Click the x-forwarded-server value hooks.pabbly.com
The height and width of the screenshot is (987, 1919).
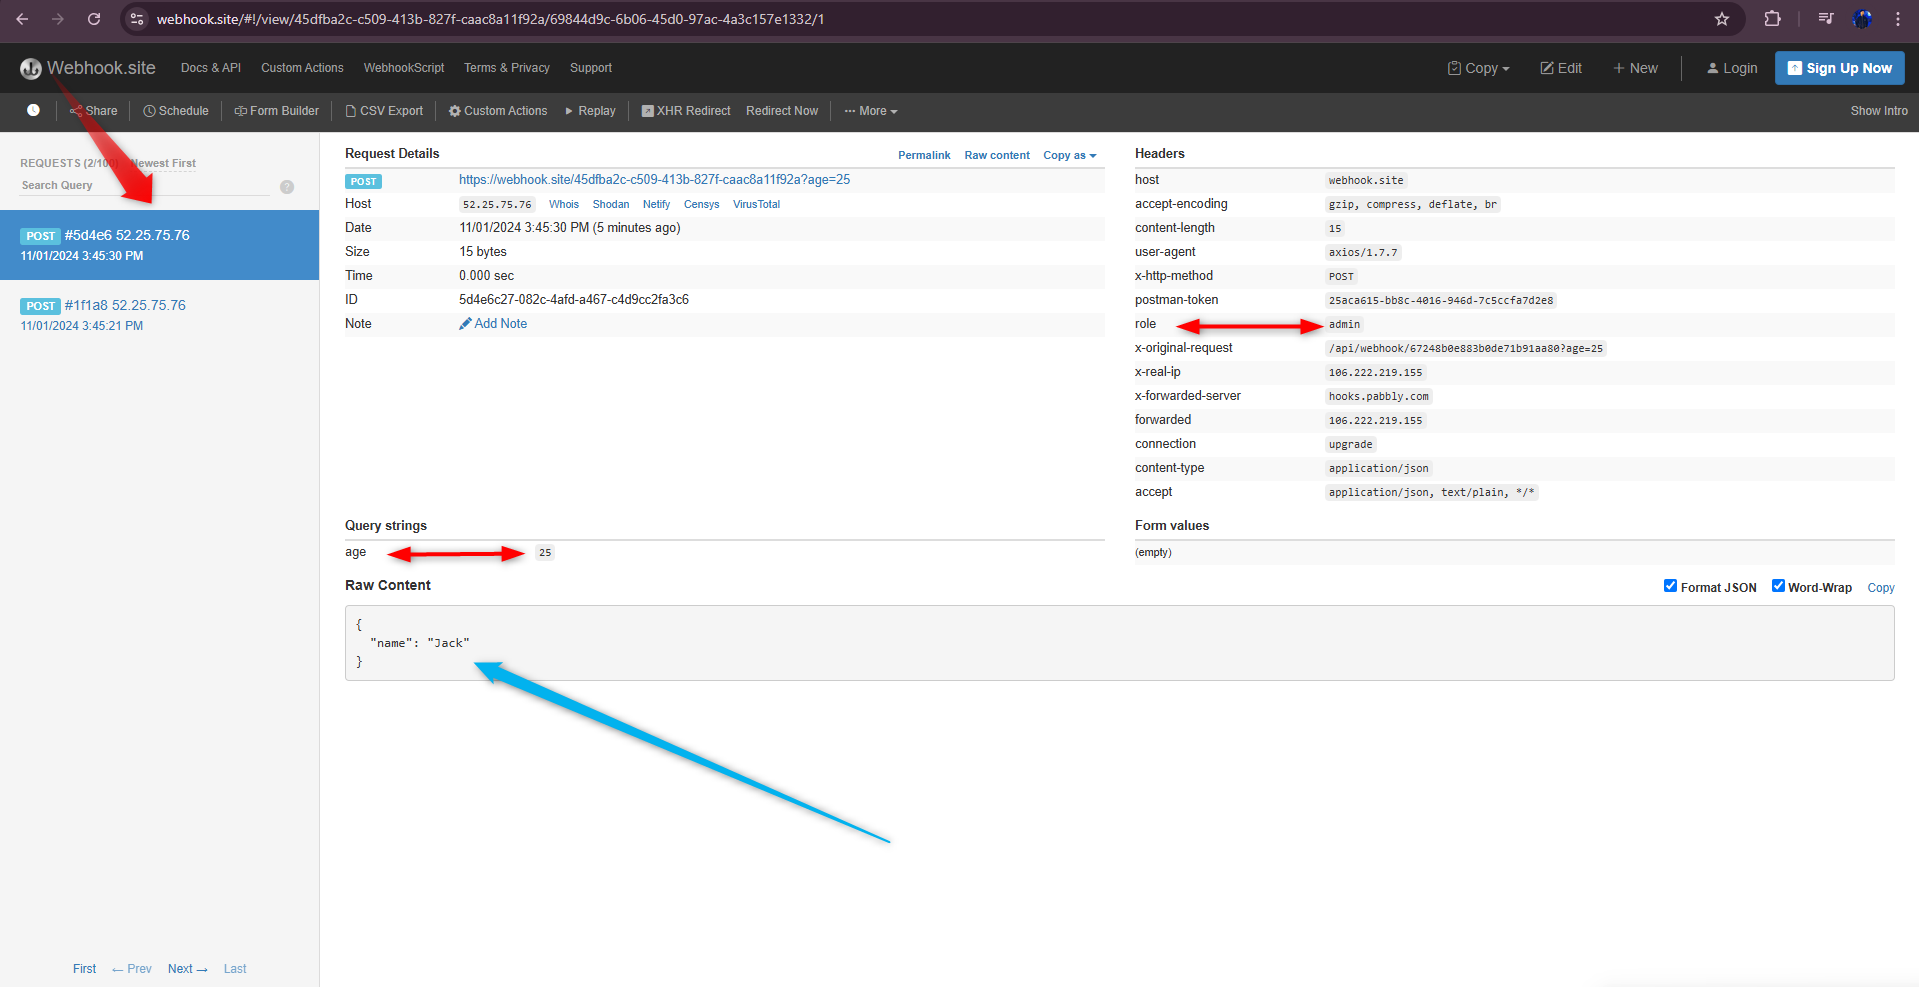[x=1379, y=396]
